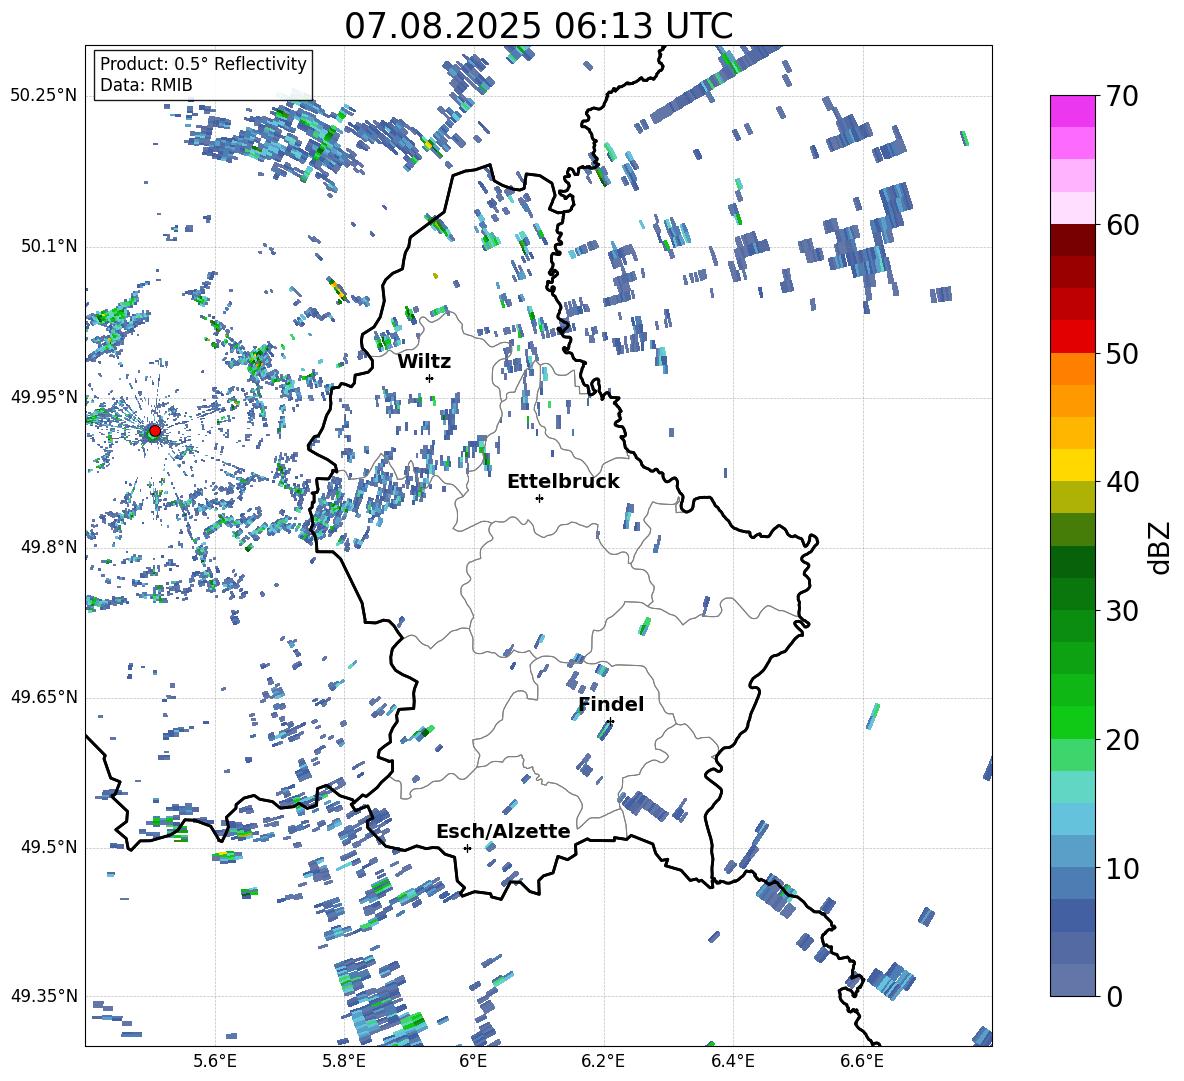Click the latitude label 49.35°N
The image size is (1184, 1081).
click(x=43, y=996)
